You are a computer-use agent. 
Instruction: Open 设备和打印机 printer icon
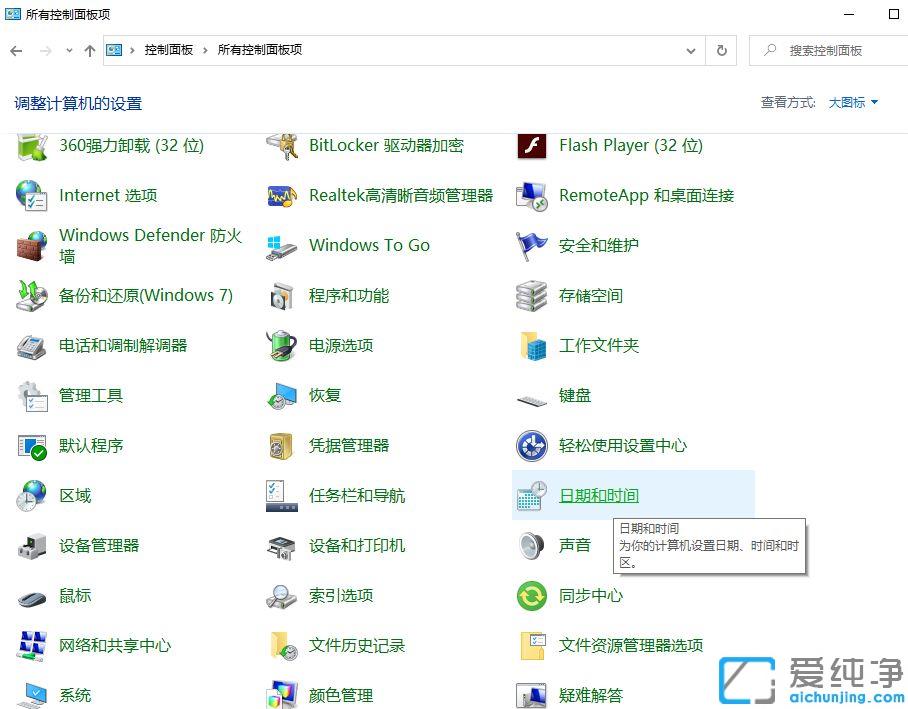tap(282, 547)
